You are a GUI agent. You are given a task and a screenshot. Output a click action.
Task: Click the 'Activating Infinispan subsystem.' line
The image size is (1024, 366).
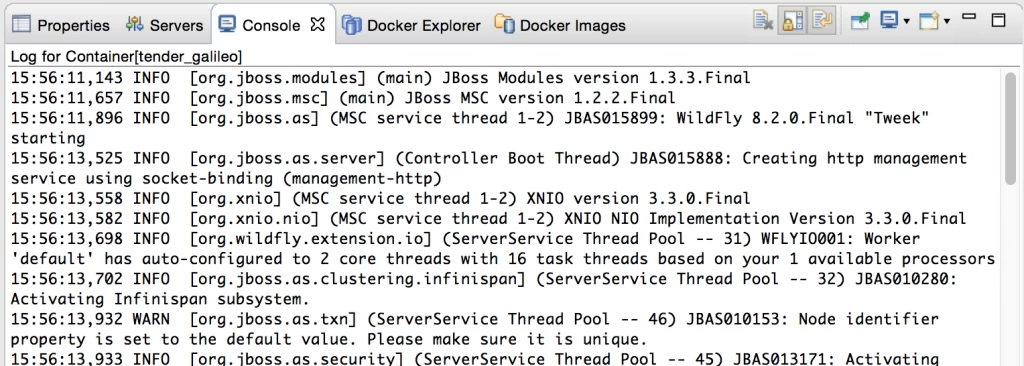pyautogui.click(x=160, y=299)
